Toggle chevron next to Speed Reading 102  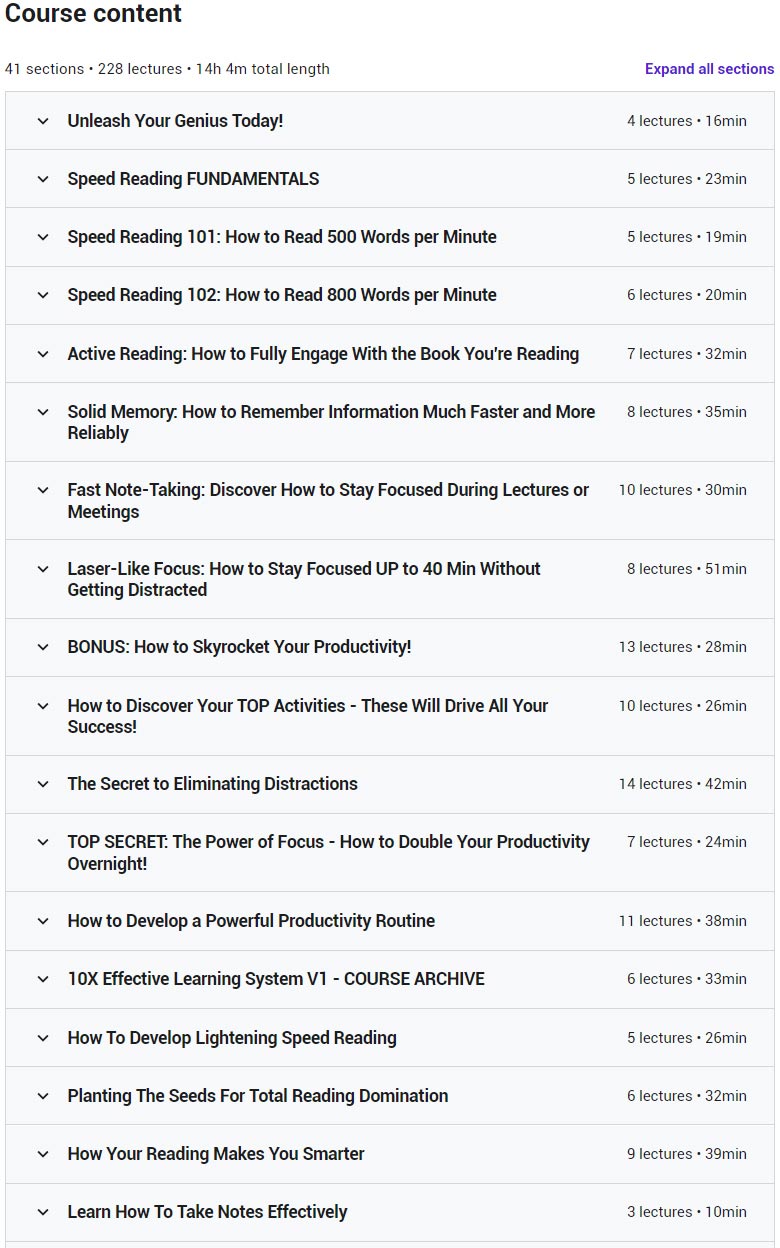tap(43, 295)
